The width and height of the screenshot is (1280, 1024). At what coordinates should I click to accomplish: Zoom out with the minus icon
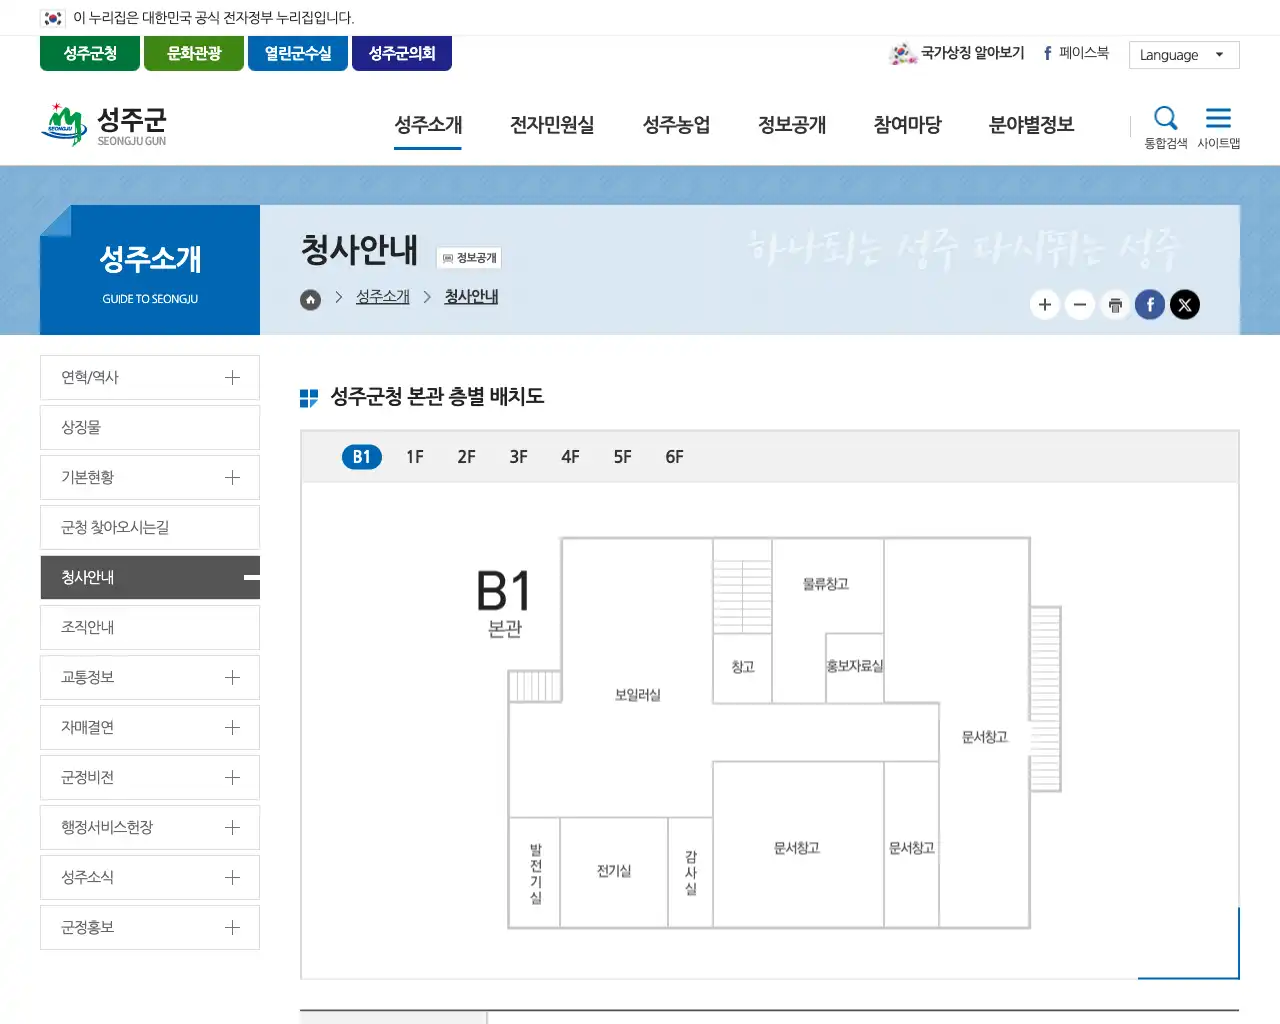1080,305
